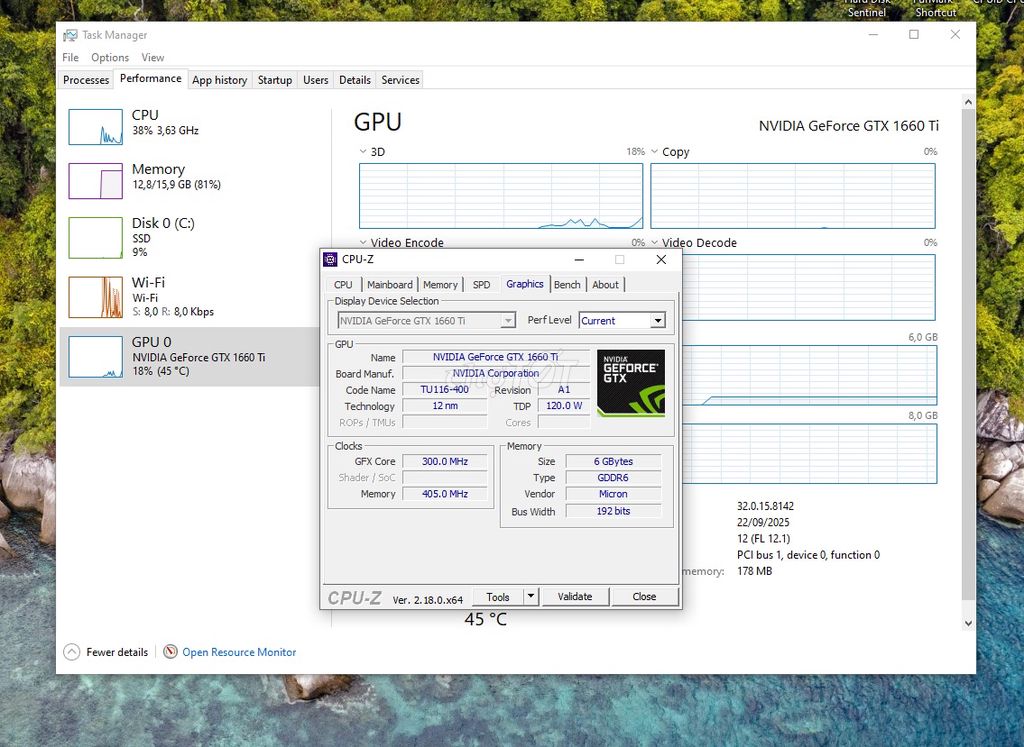Open the Bench tab in CPU-Z

point(567,285)
